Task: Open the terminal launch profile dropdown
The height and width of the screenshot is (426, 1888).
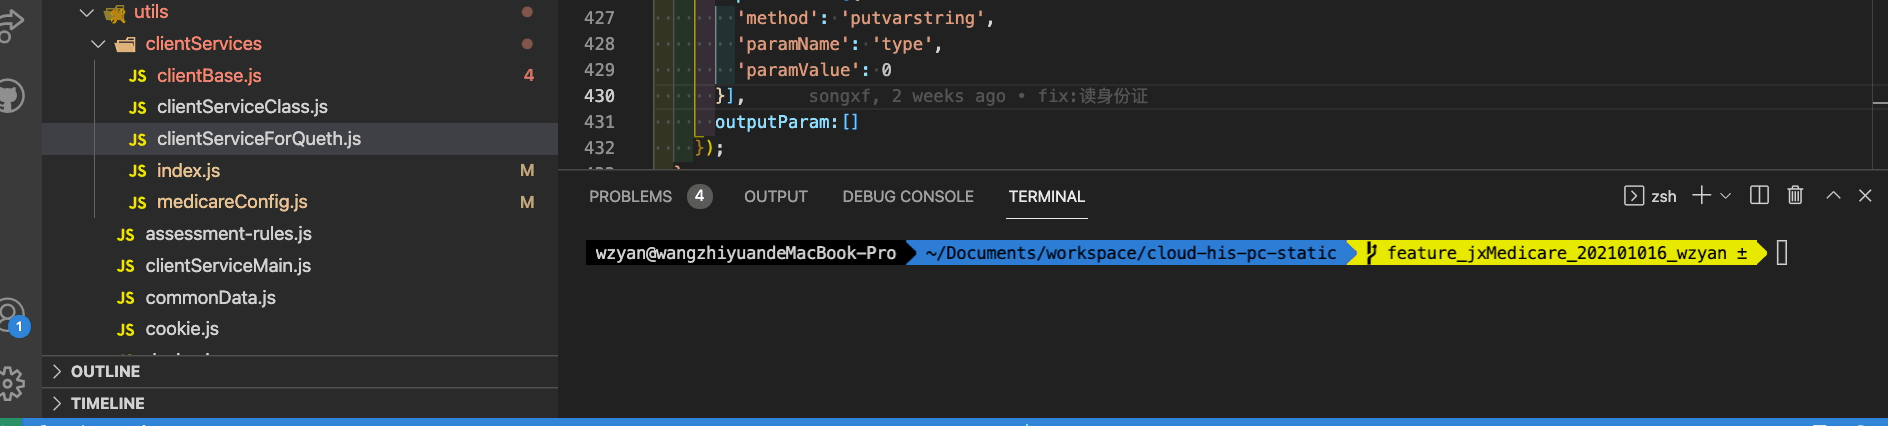Action: [x=1725, y=196]
